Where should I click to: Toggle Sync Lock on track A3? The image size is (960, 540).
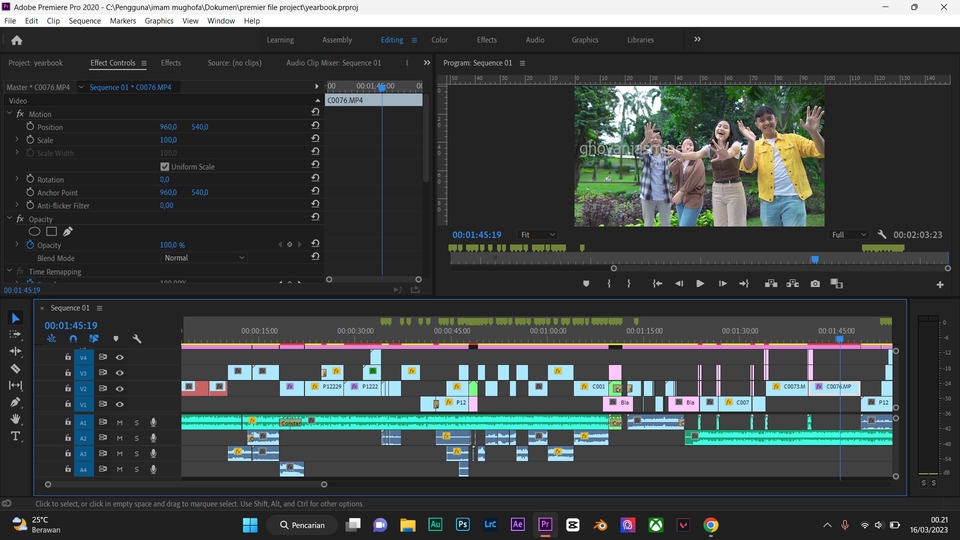tap(103, 453)
